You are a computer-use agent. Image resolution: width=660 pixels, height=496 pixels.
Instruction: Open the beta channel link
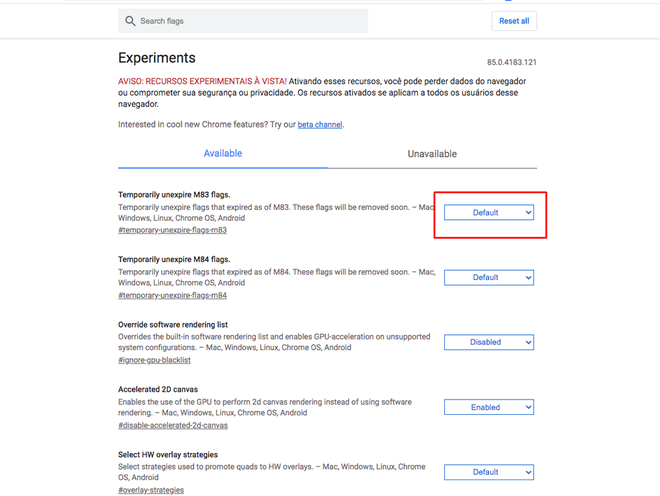tap(320, 125)
